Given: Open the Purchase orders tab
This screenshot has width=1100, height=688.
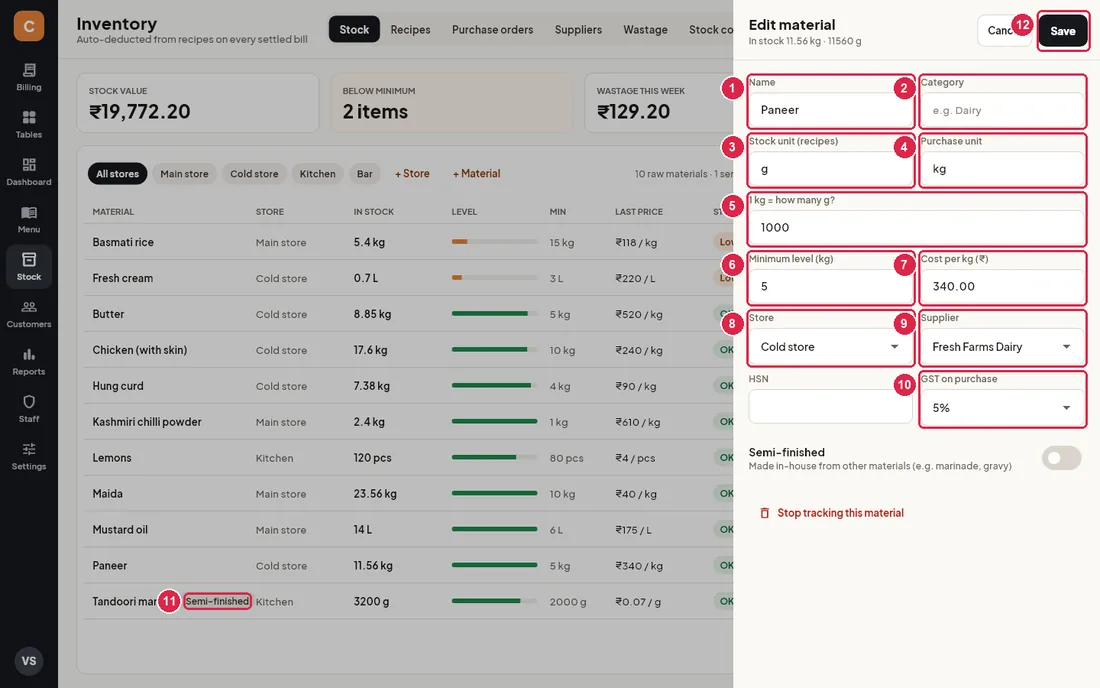Looking at the screenshot, I should [x=492, y=29].
